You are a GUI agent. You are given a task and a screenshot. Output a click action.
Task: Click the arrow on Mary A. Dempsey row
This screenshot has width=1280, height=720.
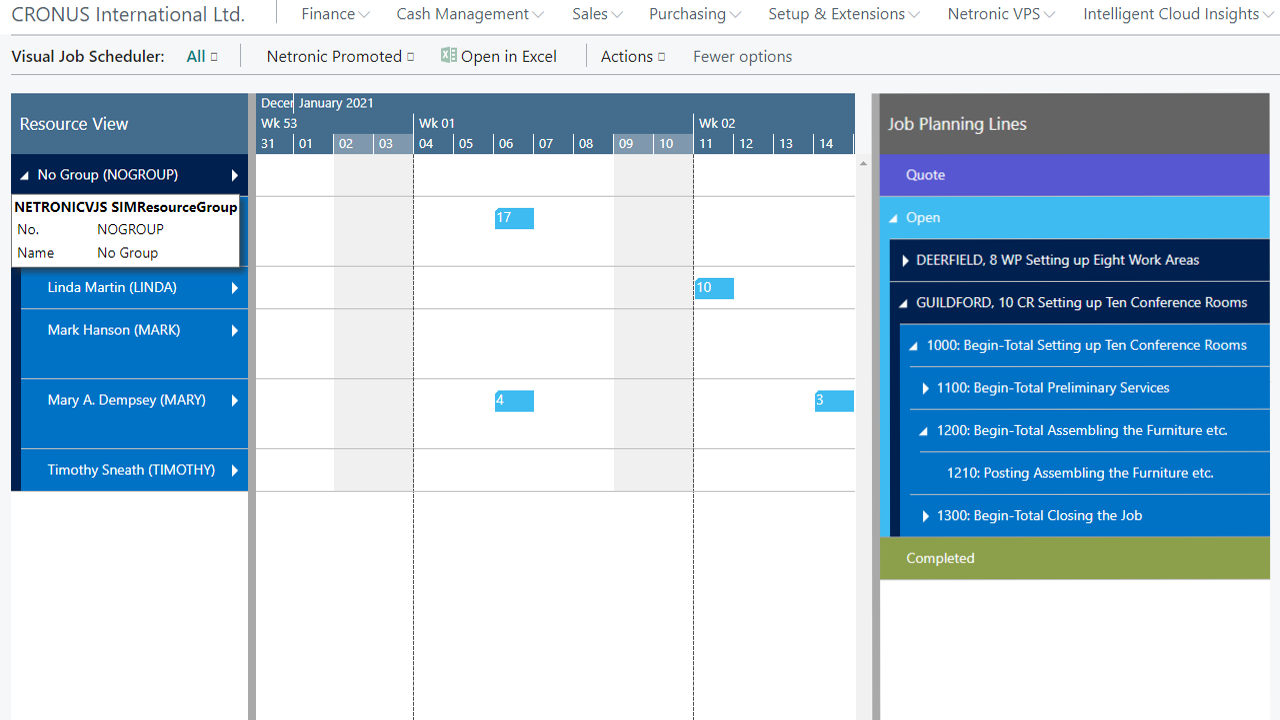(x=235, y=400)
